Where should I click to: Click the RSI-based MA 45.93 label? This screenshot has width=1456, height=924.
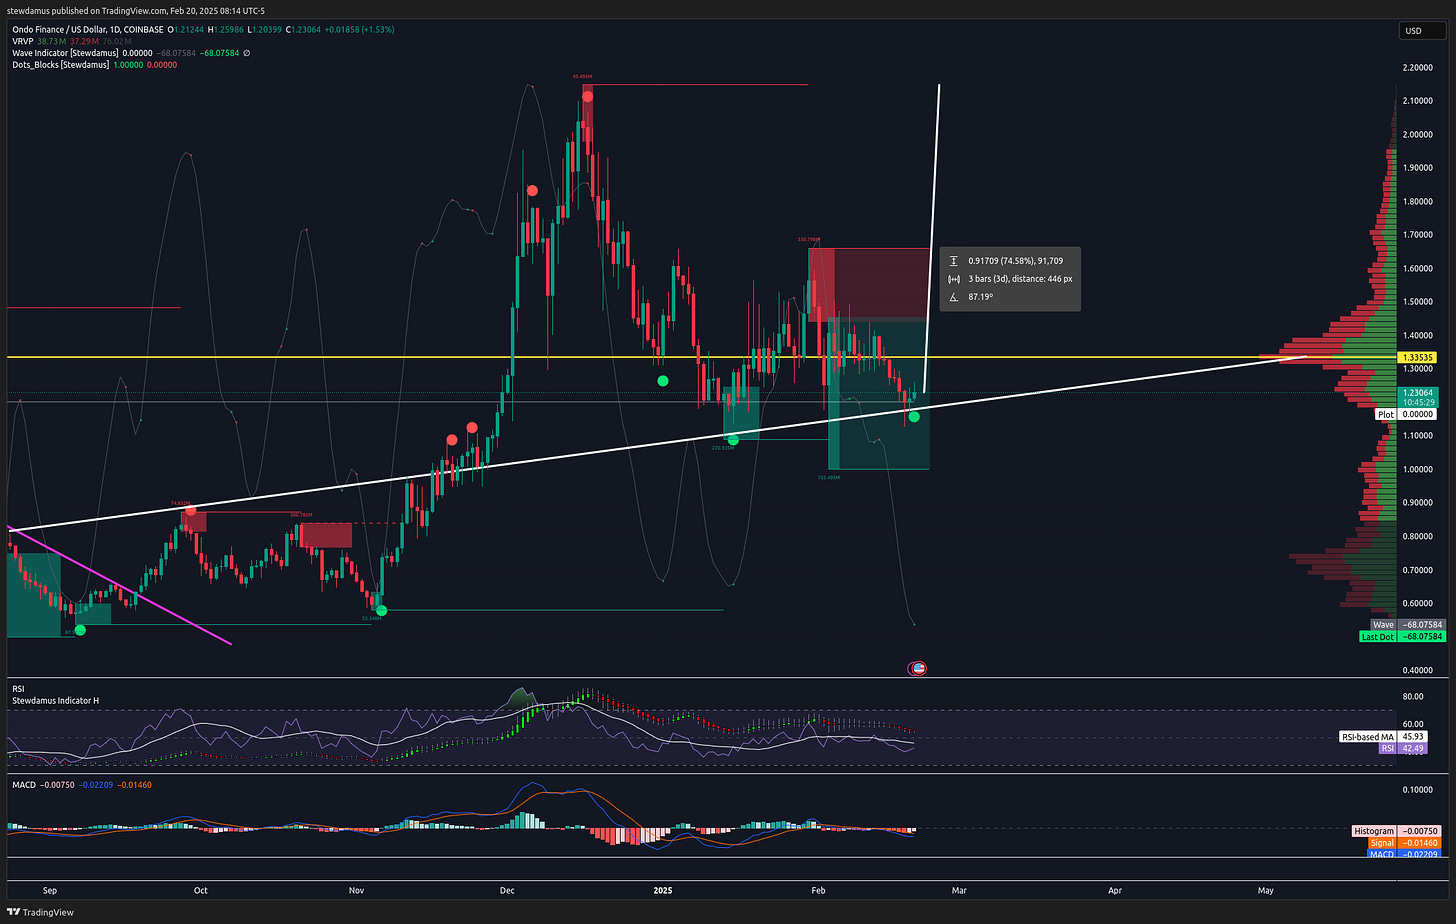pos(1383,737)
